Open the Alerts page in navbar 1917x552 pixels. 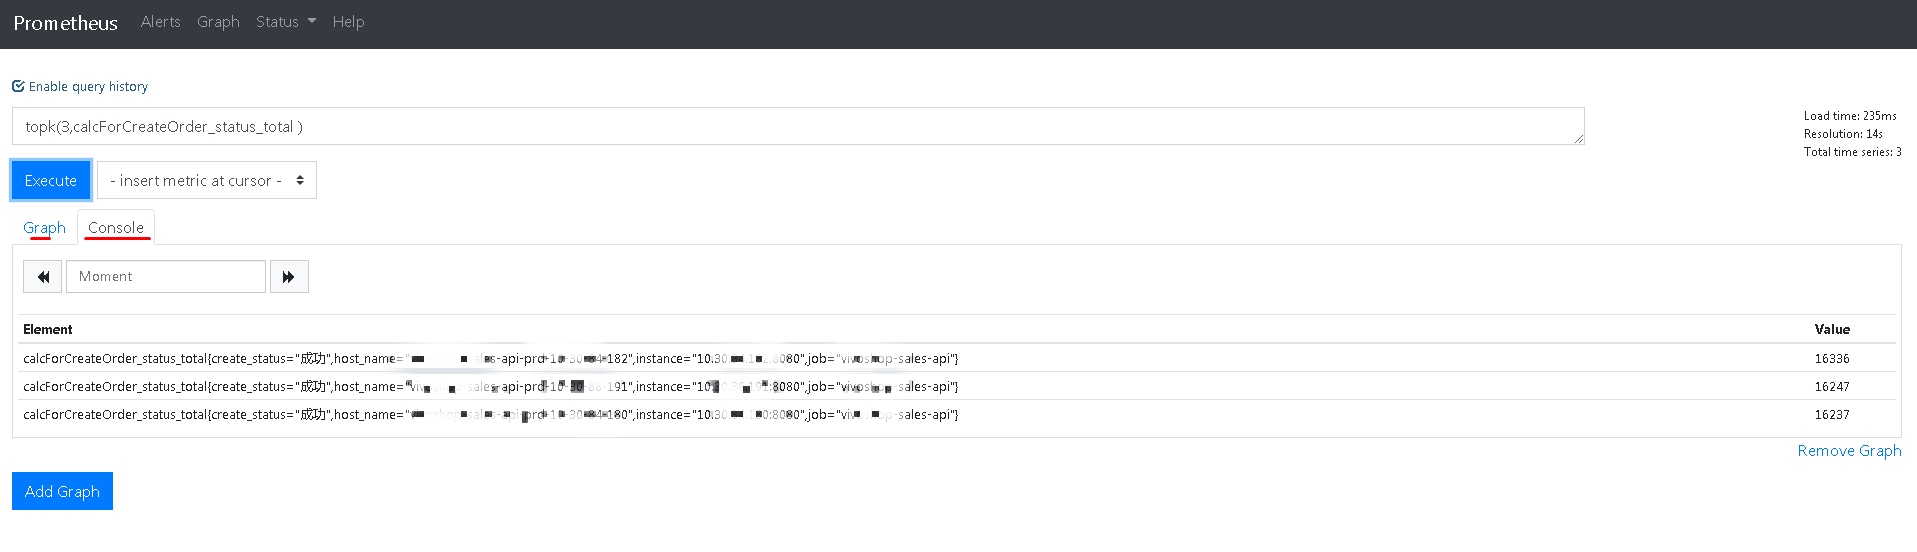click(160, 21)
